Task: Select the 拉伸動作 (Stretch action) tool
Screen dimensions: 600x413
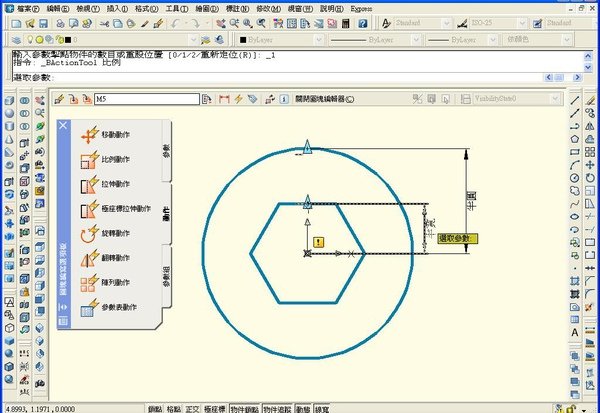Action: click(105, 184)
